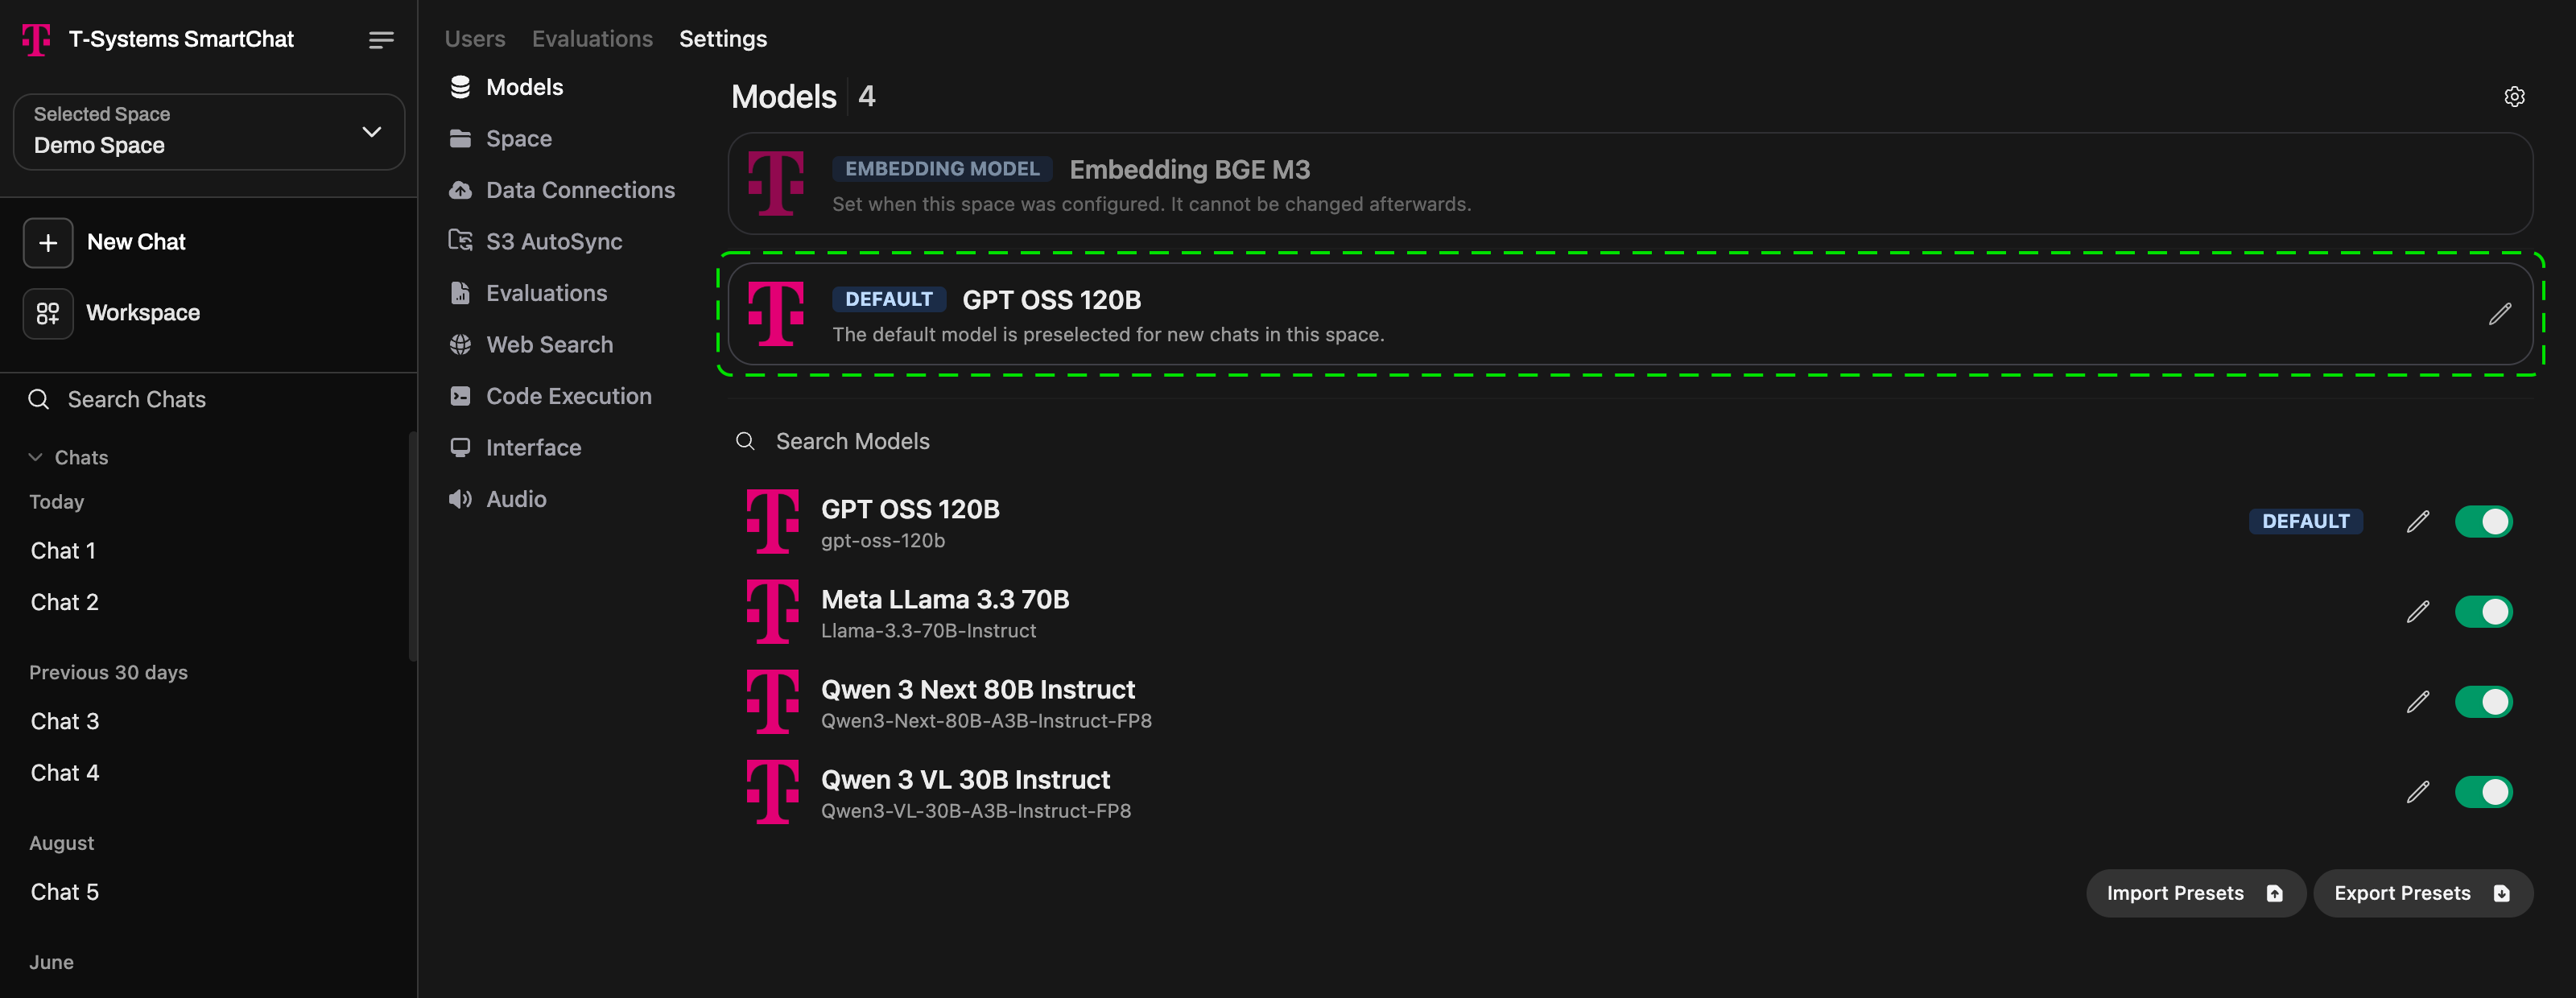Image resolution: width=2576 pixels, height=998 pixels.
Task: Edit Qwen 3 VL 30B Instruct pencil
Action: point(2418,792)
